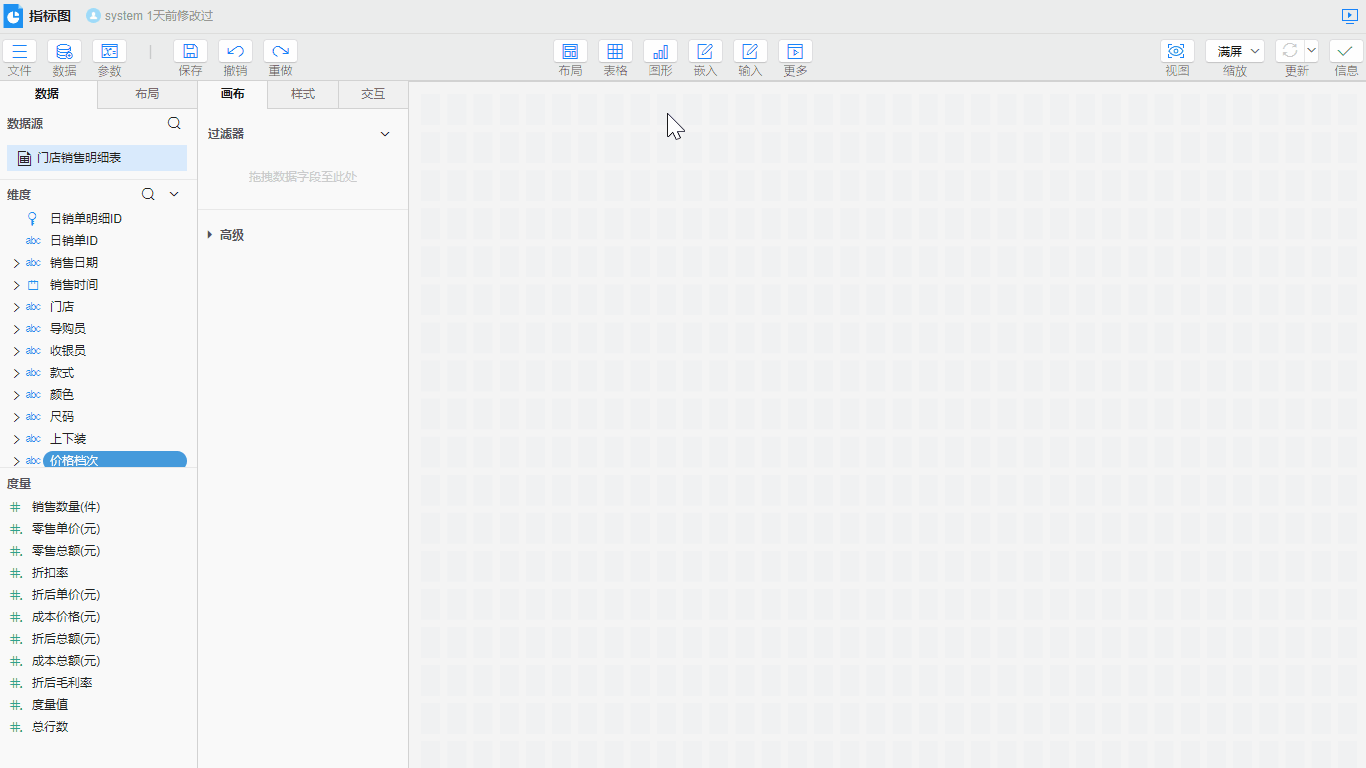
Task: Click the Info (信息) checkmark button
Action: click(1346, 52)
